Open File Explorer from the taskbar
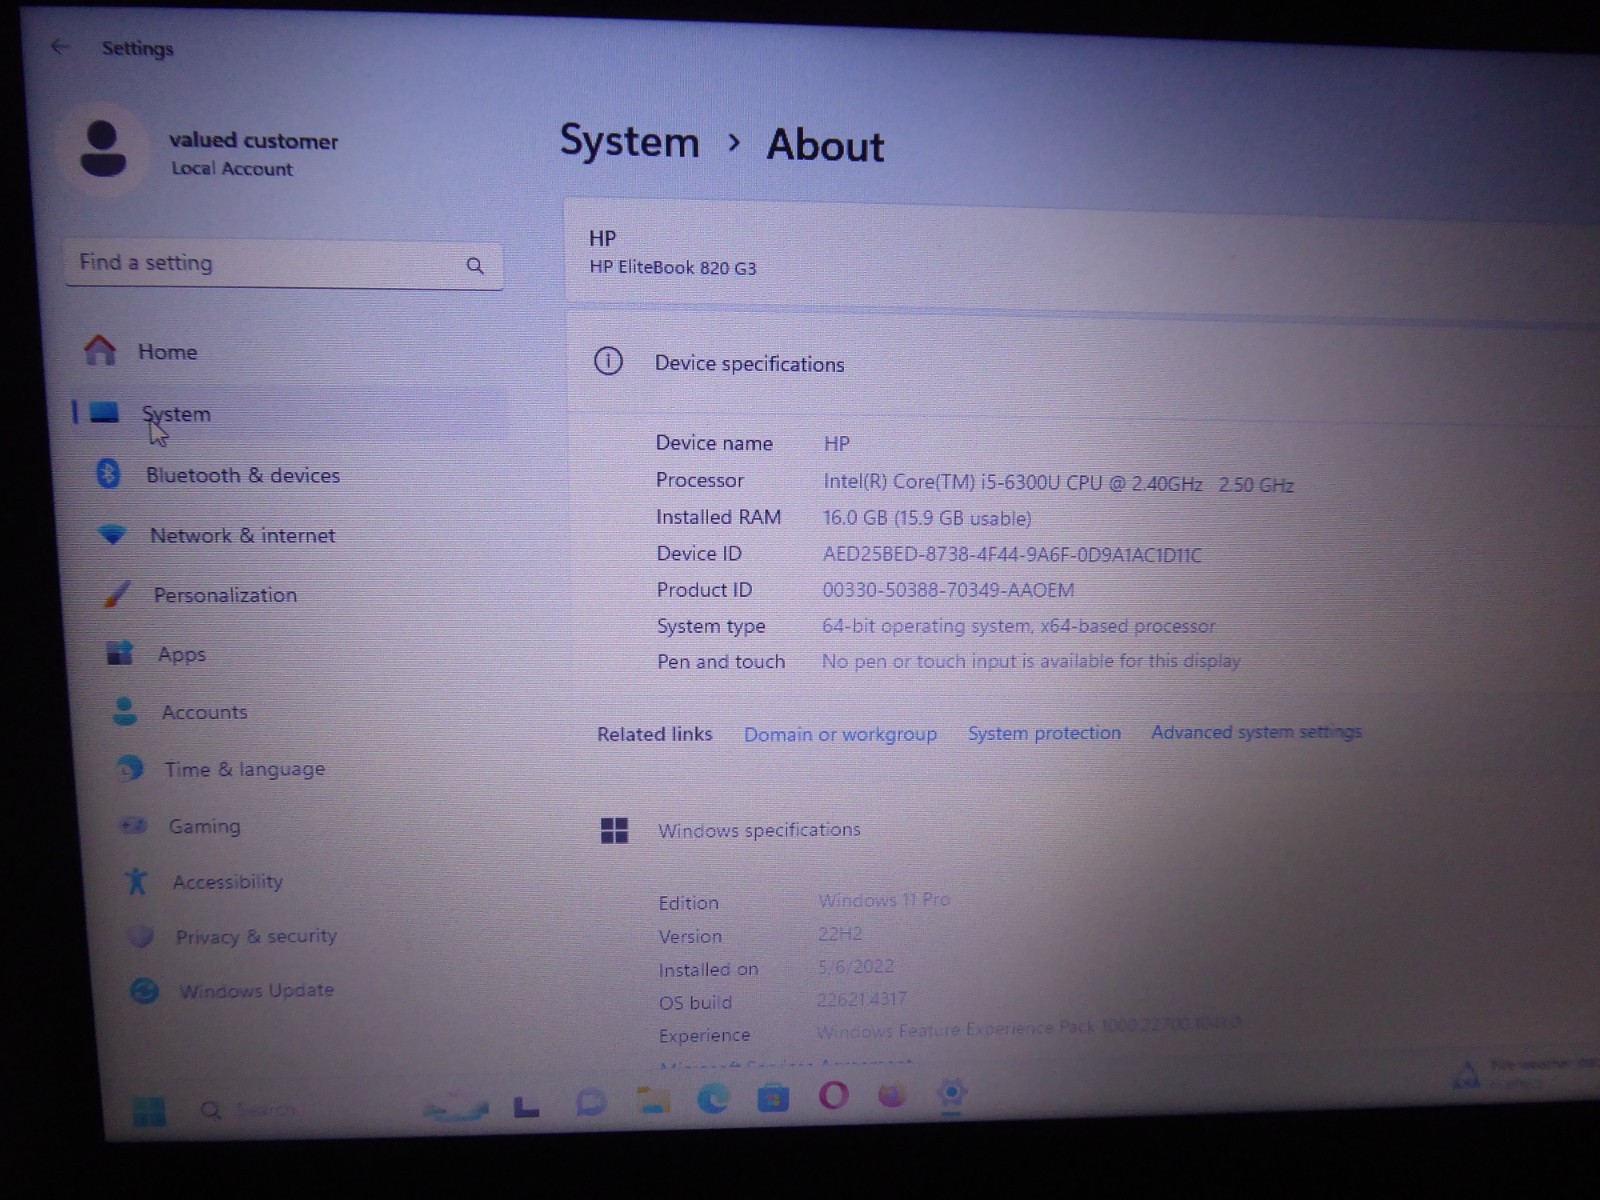 (x=653, y=1101)
